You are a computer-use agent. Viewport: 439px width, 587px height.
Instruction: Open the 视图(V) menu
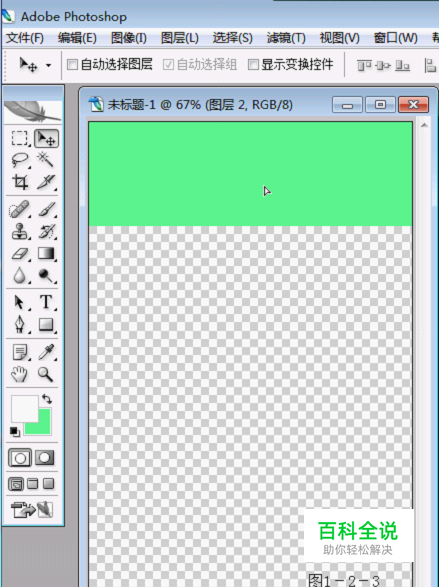coord(339,38)
